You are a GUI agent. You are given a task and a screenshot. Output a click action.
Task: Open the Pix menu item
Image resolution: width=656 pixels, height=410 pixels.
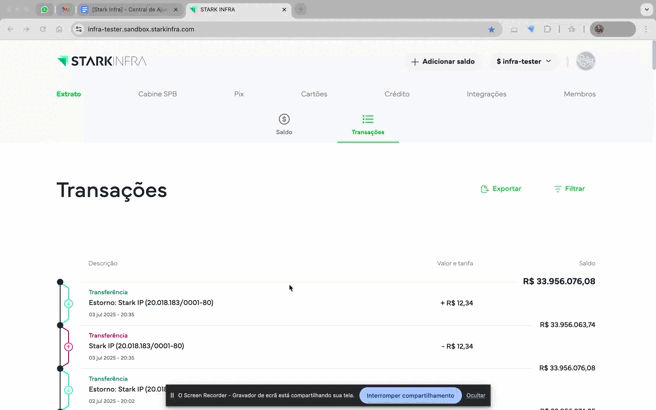[x=239, y=94]
